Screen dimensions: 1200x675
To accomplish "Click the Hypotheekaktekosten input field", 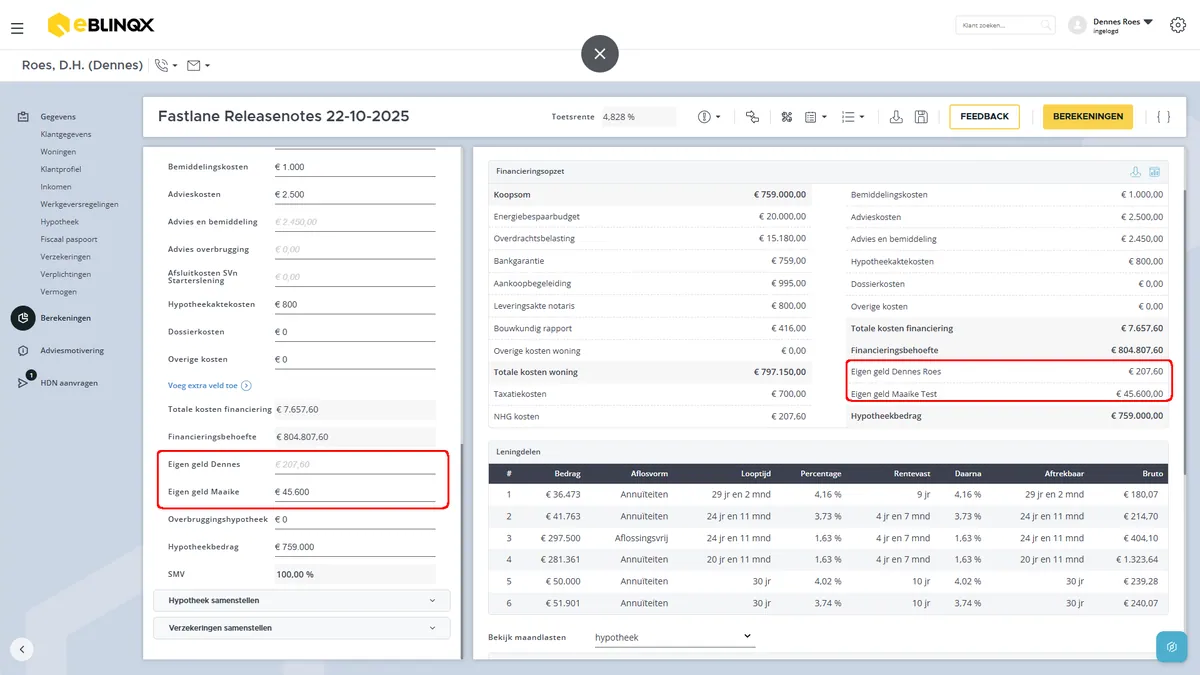I will 355,305.
